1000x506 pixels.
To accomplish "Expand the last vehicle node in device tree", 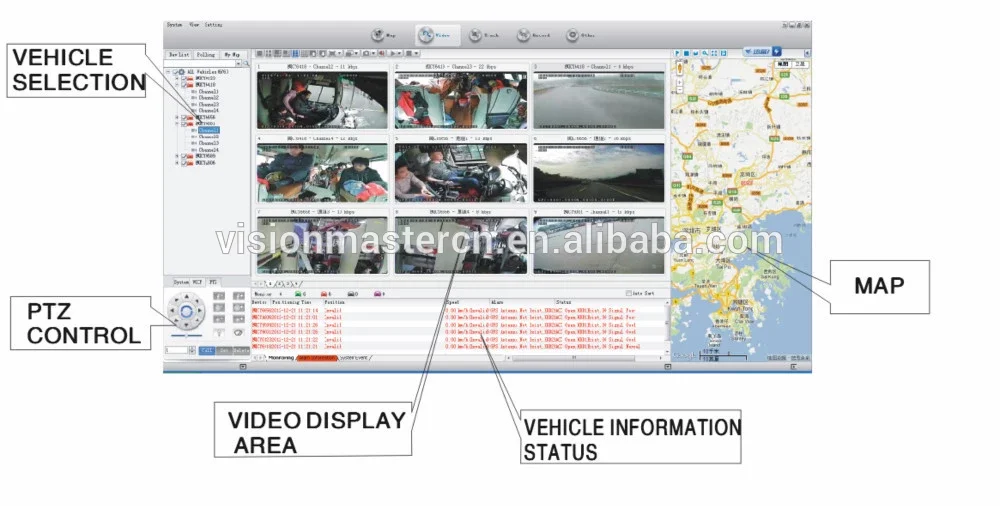I will coord(177,163).
